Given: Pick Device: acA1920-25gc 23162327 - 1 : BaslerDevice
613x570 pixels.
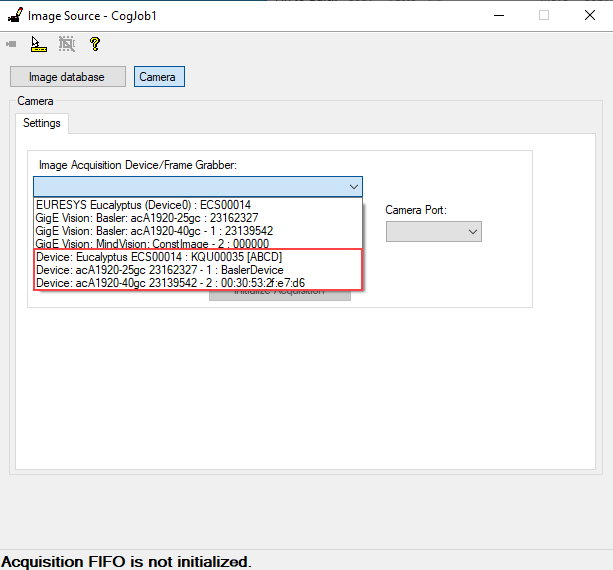Looking at the screenshot, I should 159,270.
